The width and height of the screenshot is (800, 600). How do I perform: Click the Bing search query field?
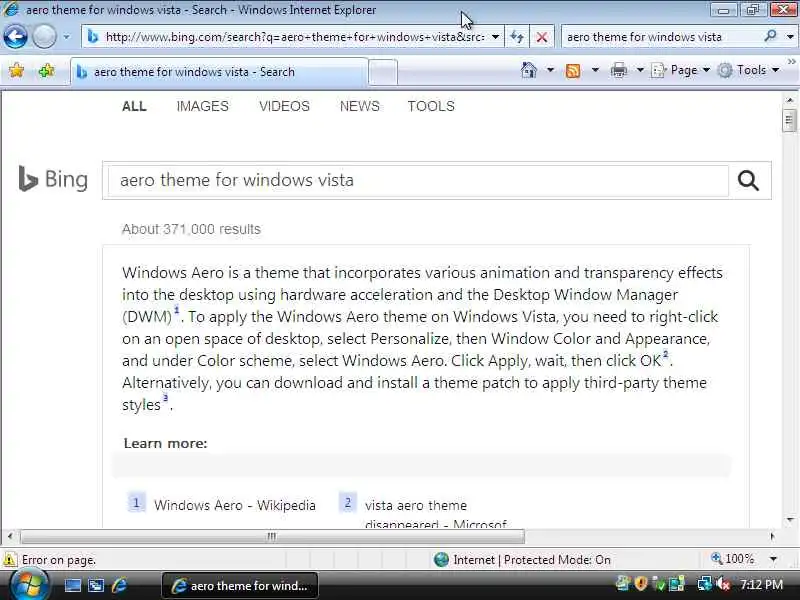tap(418, 181)
